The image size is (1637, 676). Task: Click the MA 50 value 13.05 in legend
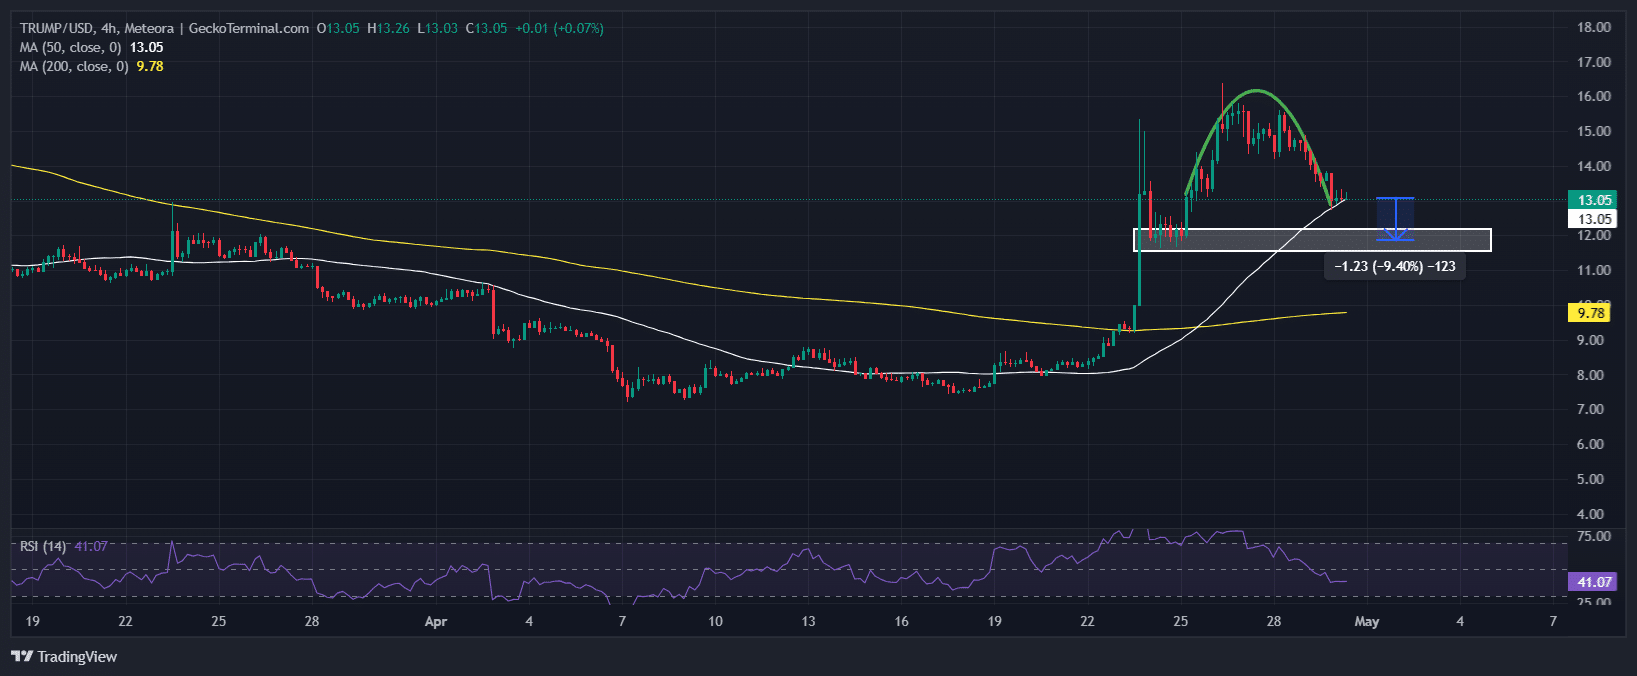[x=147, y=47]
